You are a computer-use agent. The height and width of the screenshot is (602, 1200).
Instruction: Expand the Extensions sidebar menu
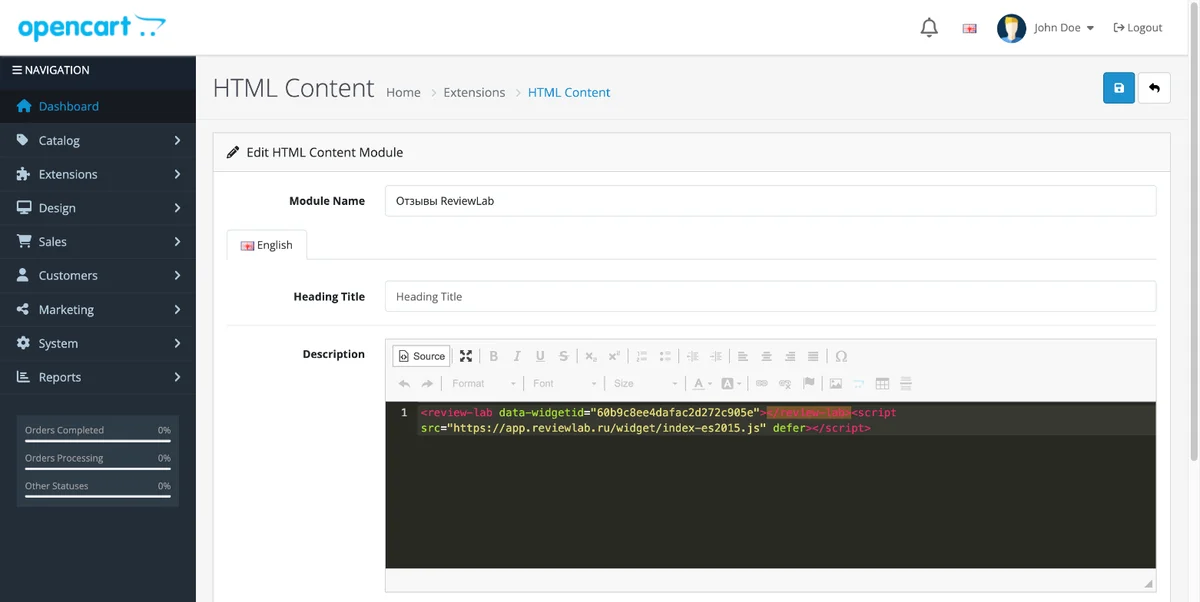[x=98, y=174]
